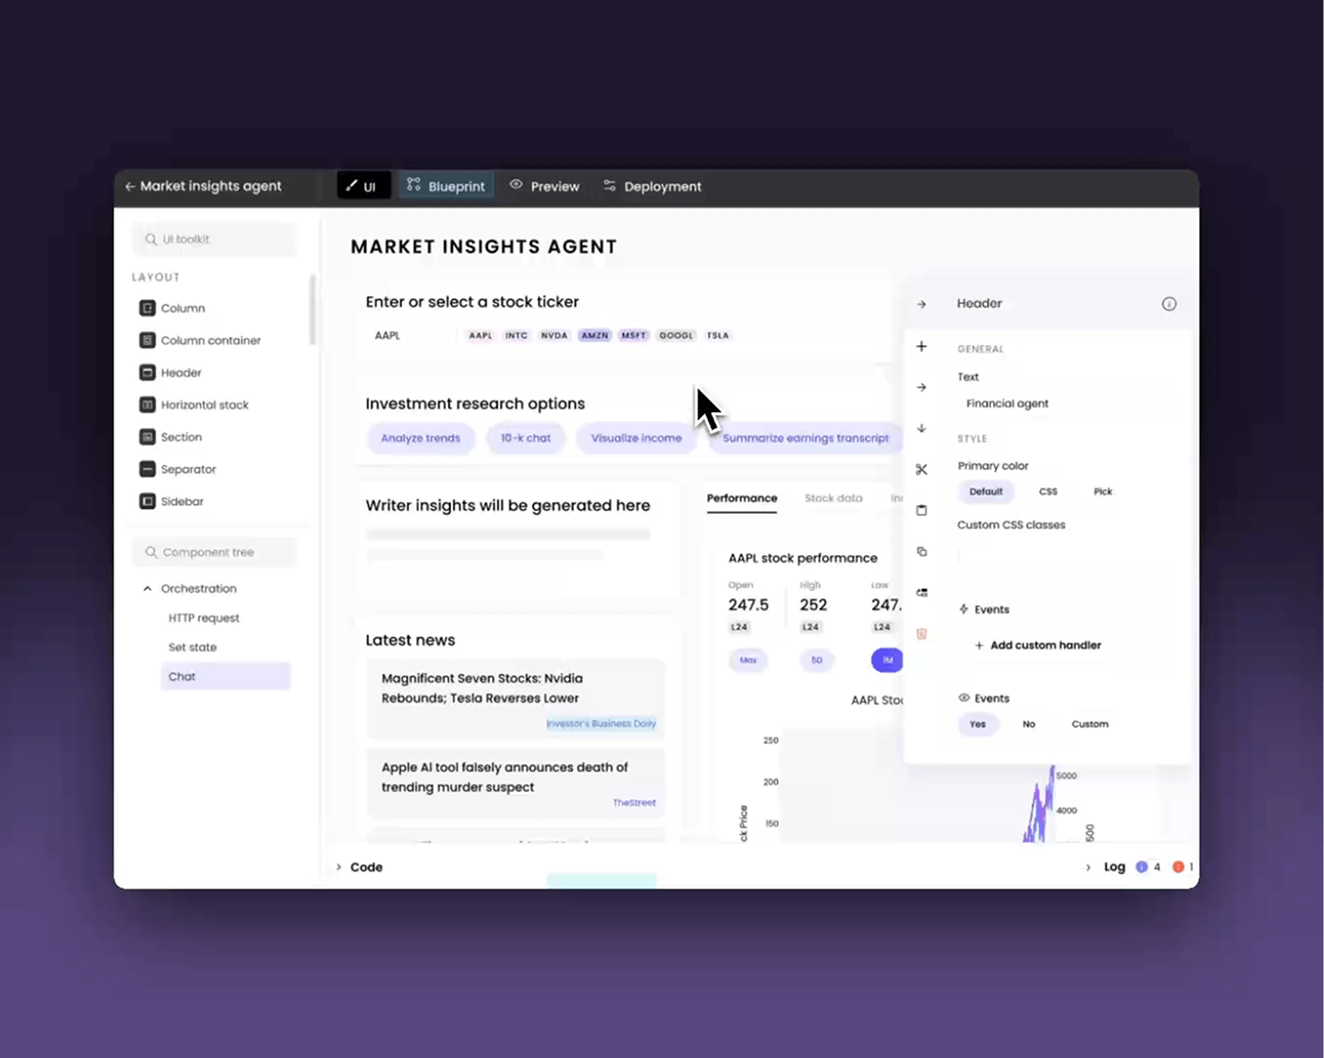Viewport: 1324px width, 1058px height.
Task: Select the Default primary color swatch
Action: tap(985, 491)
